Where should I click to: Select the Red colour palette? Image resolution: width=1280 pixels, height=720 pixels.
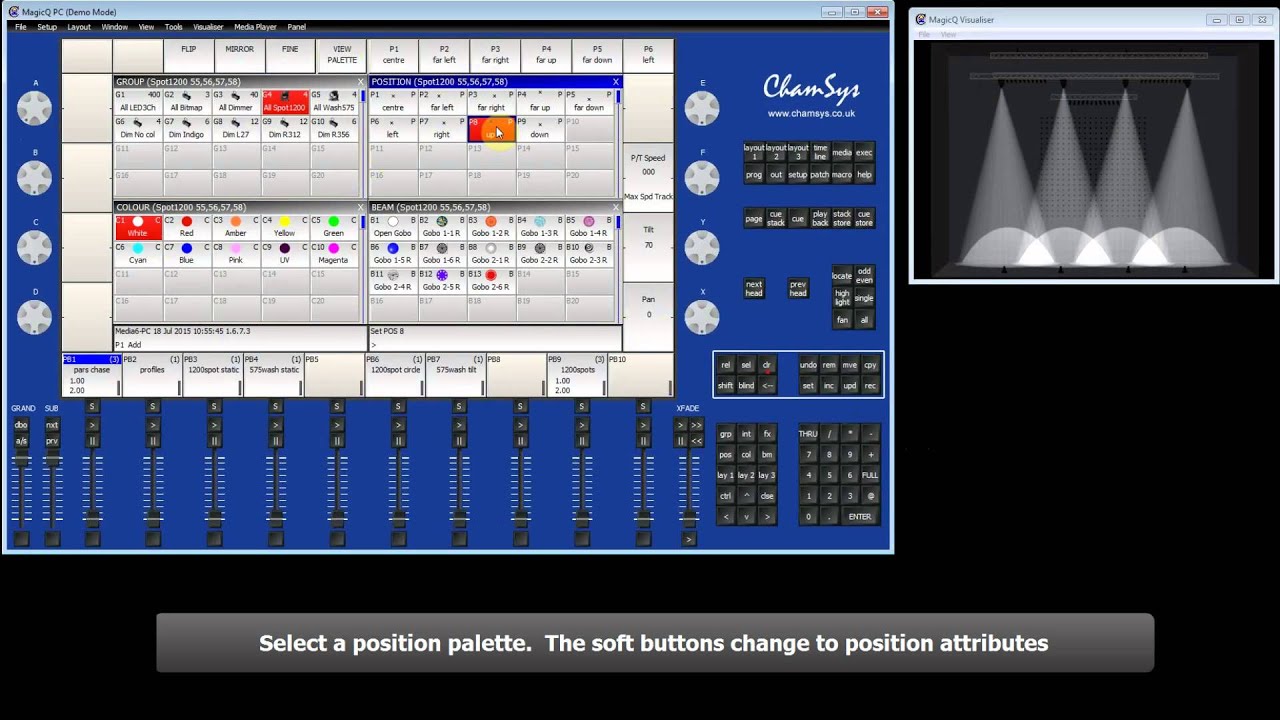click(186, 227)
